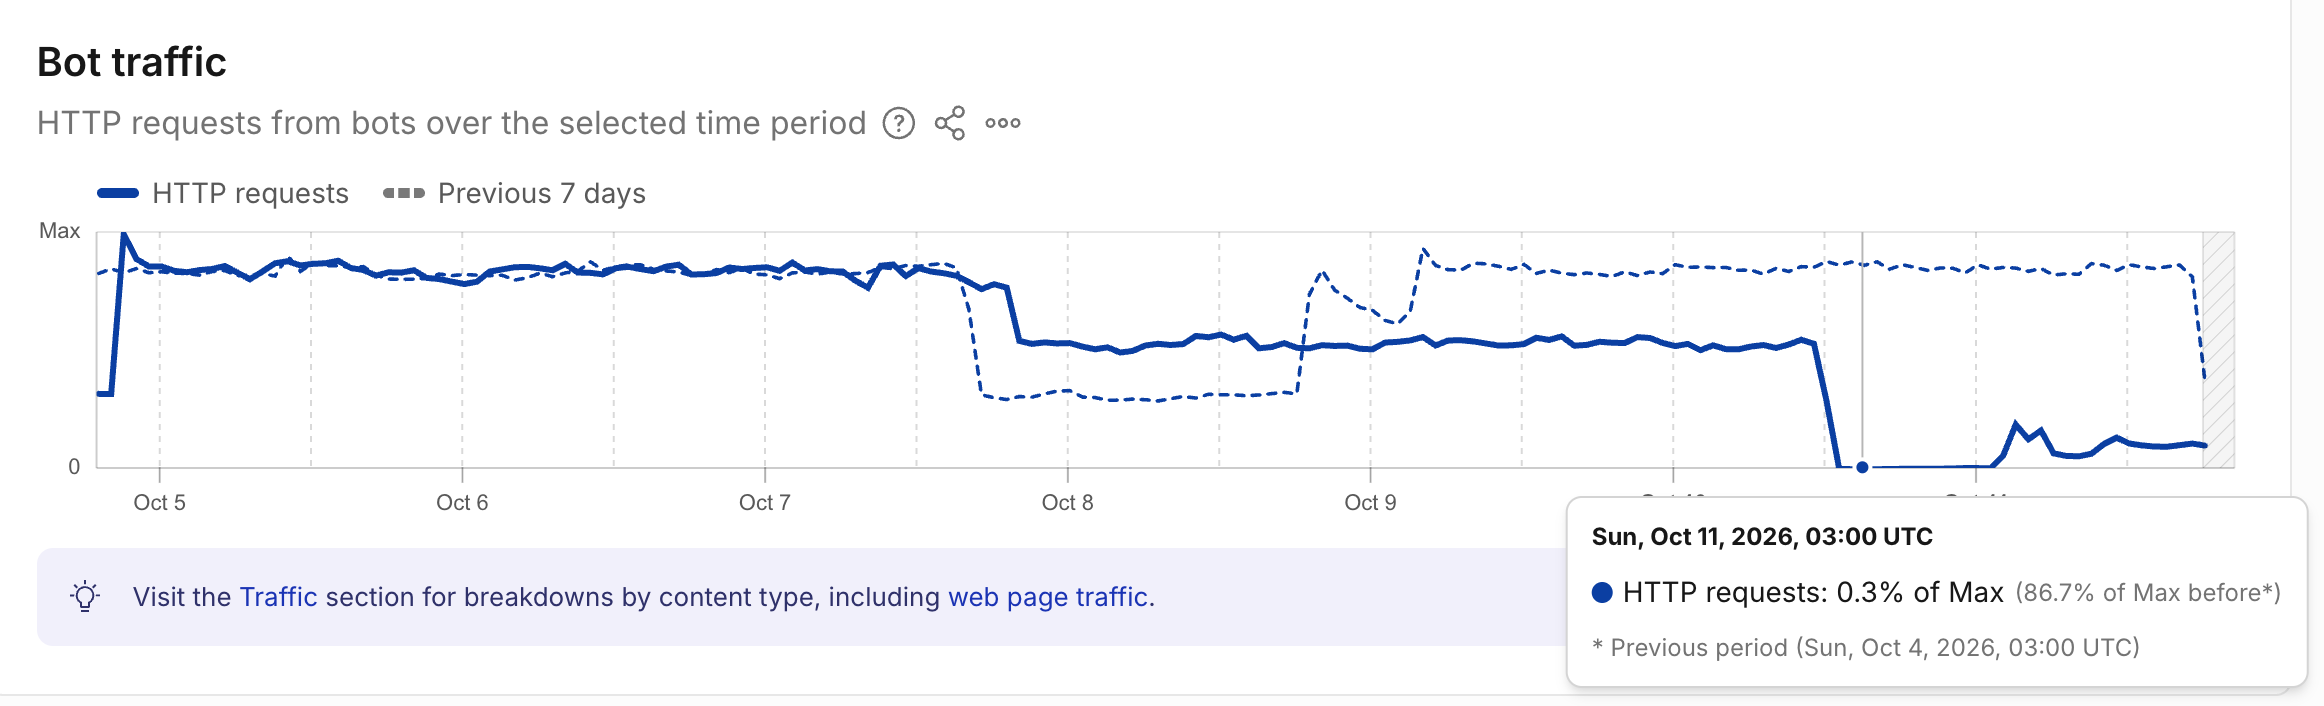This screenshot has height=706, width=2324.
Task: Open the Traffic section link
Action: point(278,597)
